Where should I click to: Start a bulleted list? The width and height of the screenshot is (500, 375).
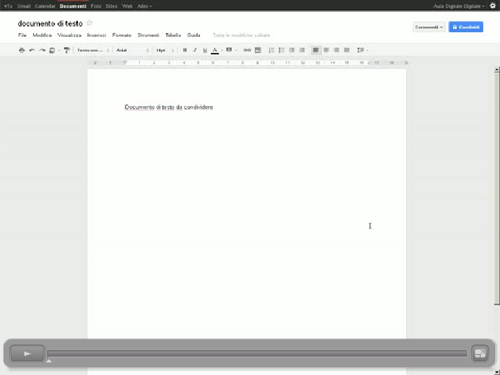tap(281, 50)
